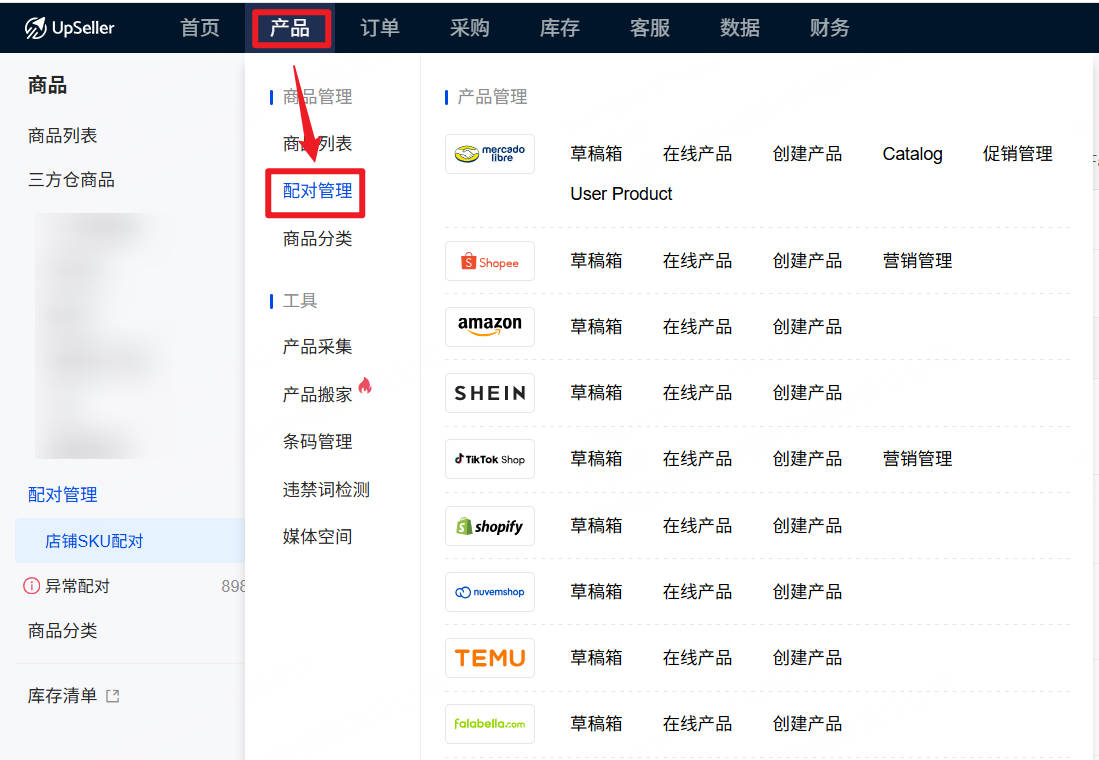The height and width of the screenshot is (760, 1099).
Task: Click the external link icon beside 库存清单
Action: pos(113,696)
